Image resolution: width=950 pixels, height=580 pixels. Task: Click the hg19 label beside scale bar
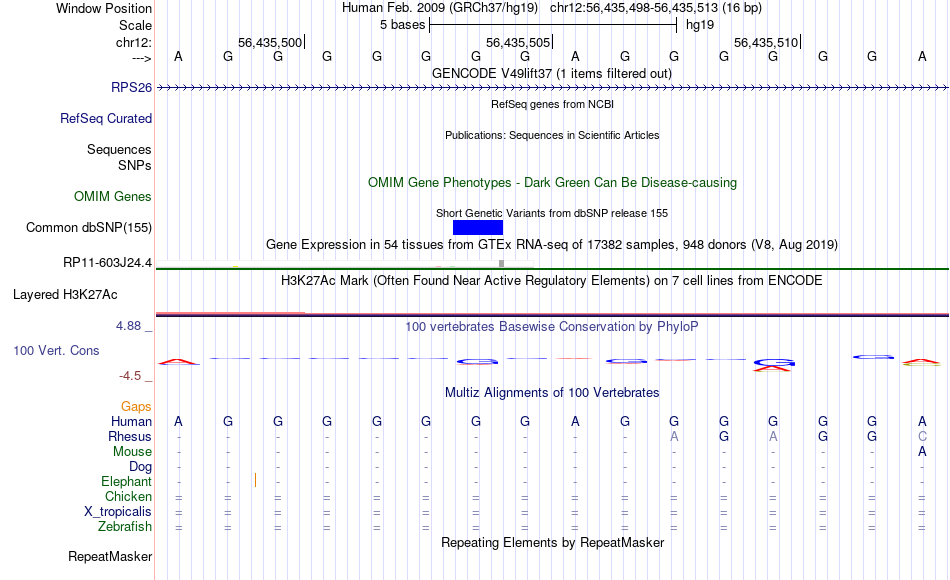700,25
